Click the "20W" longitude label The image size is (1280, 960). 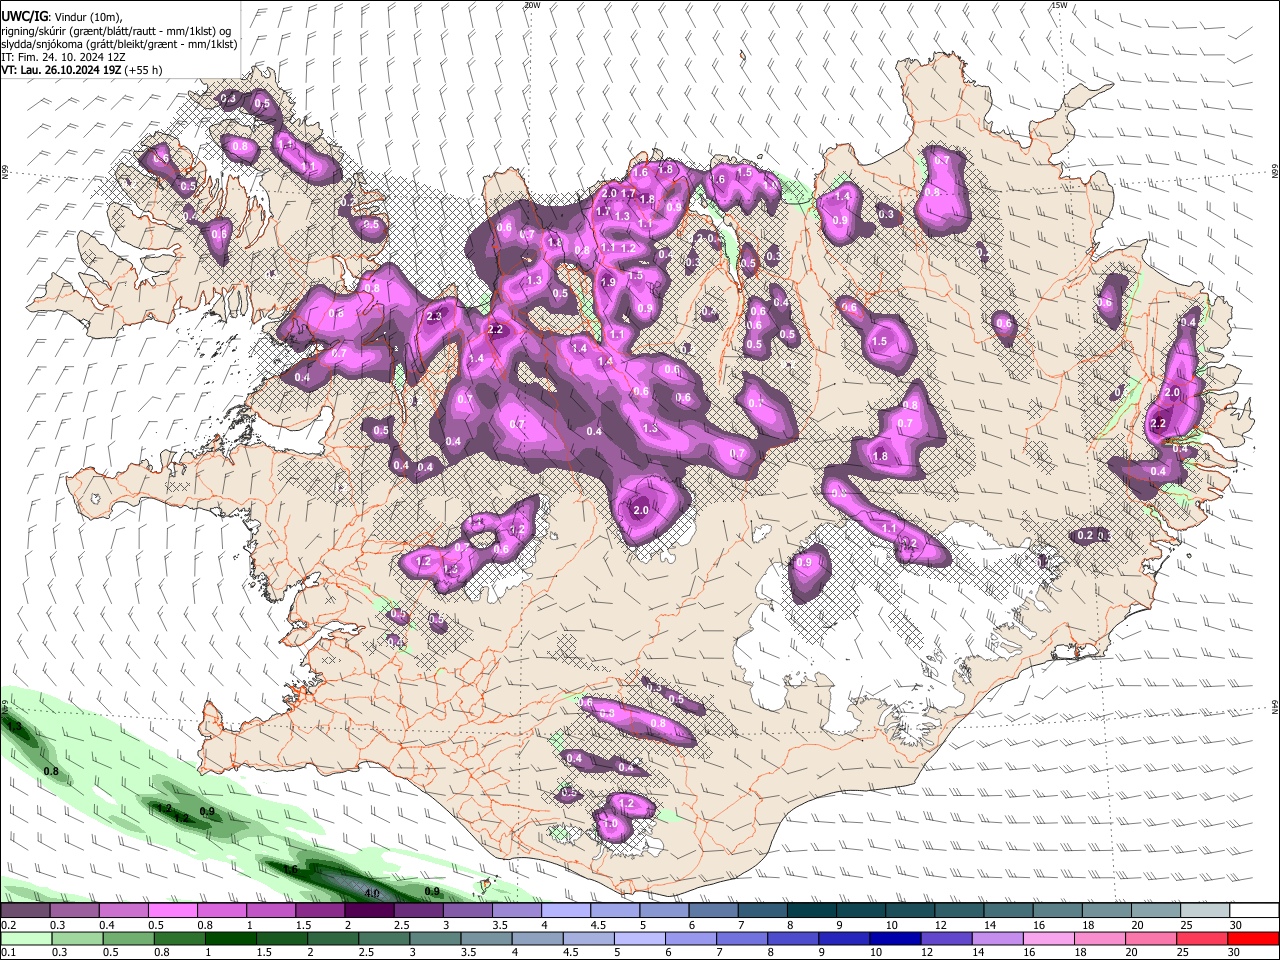click(x=532, y=5)
